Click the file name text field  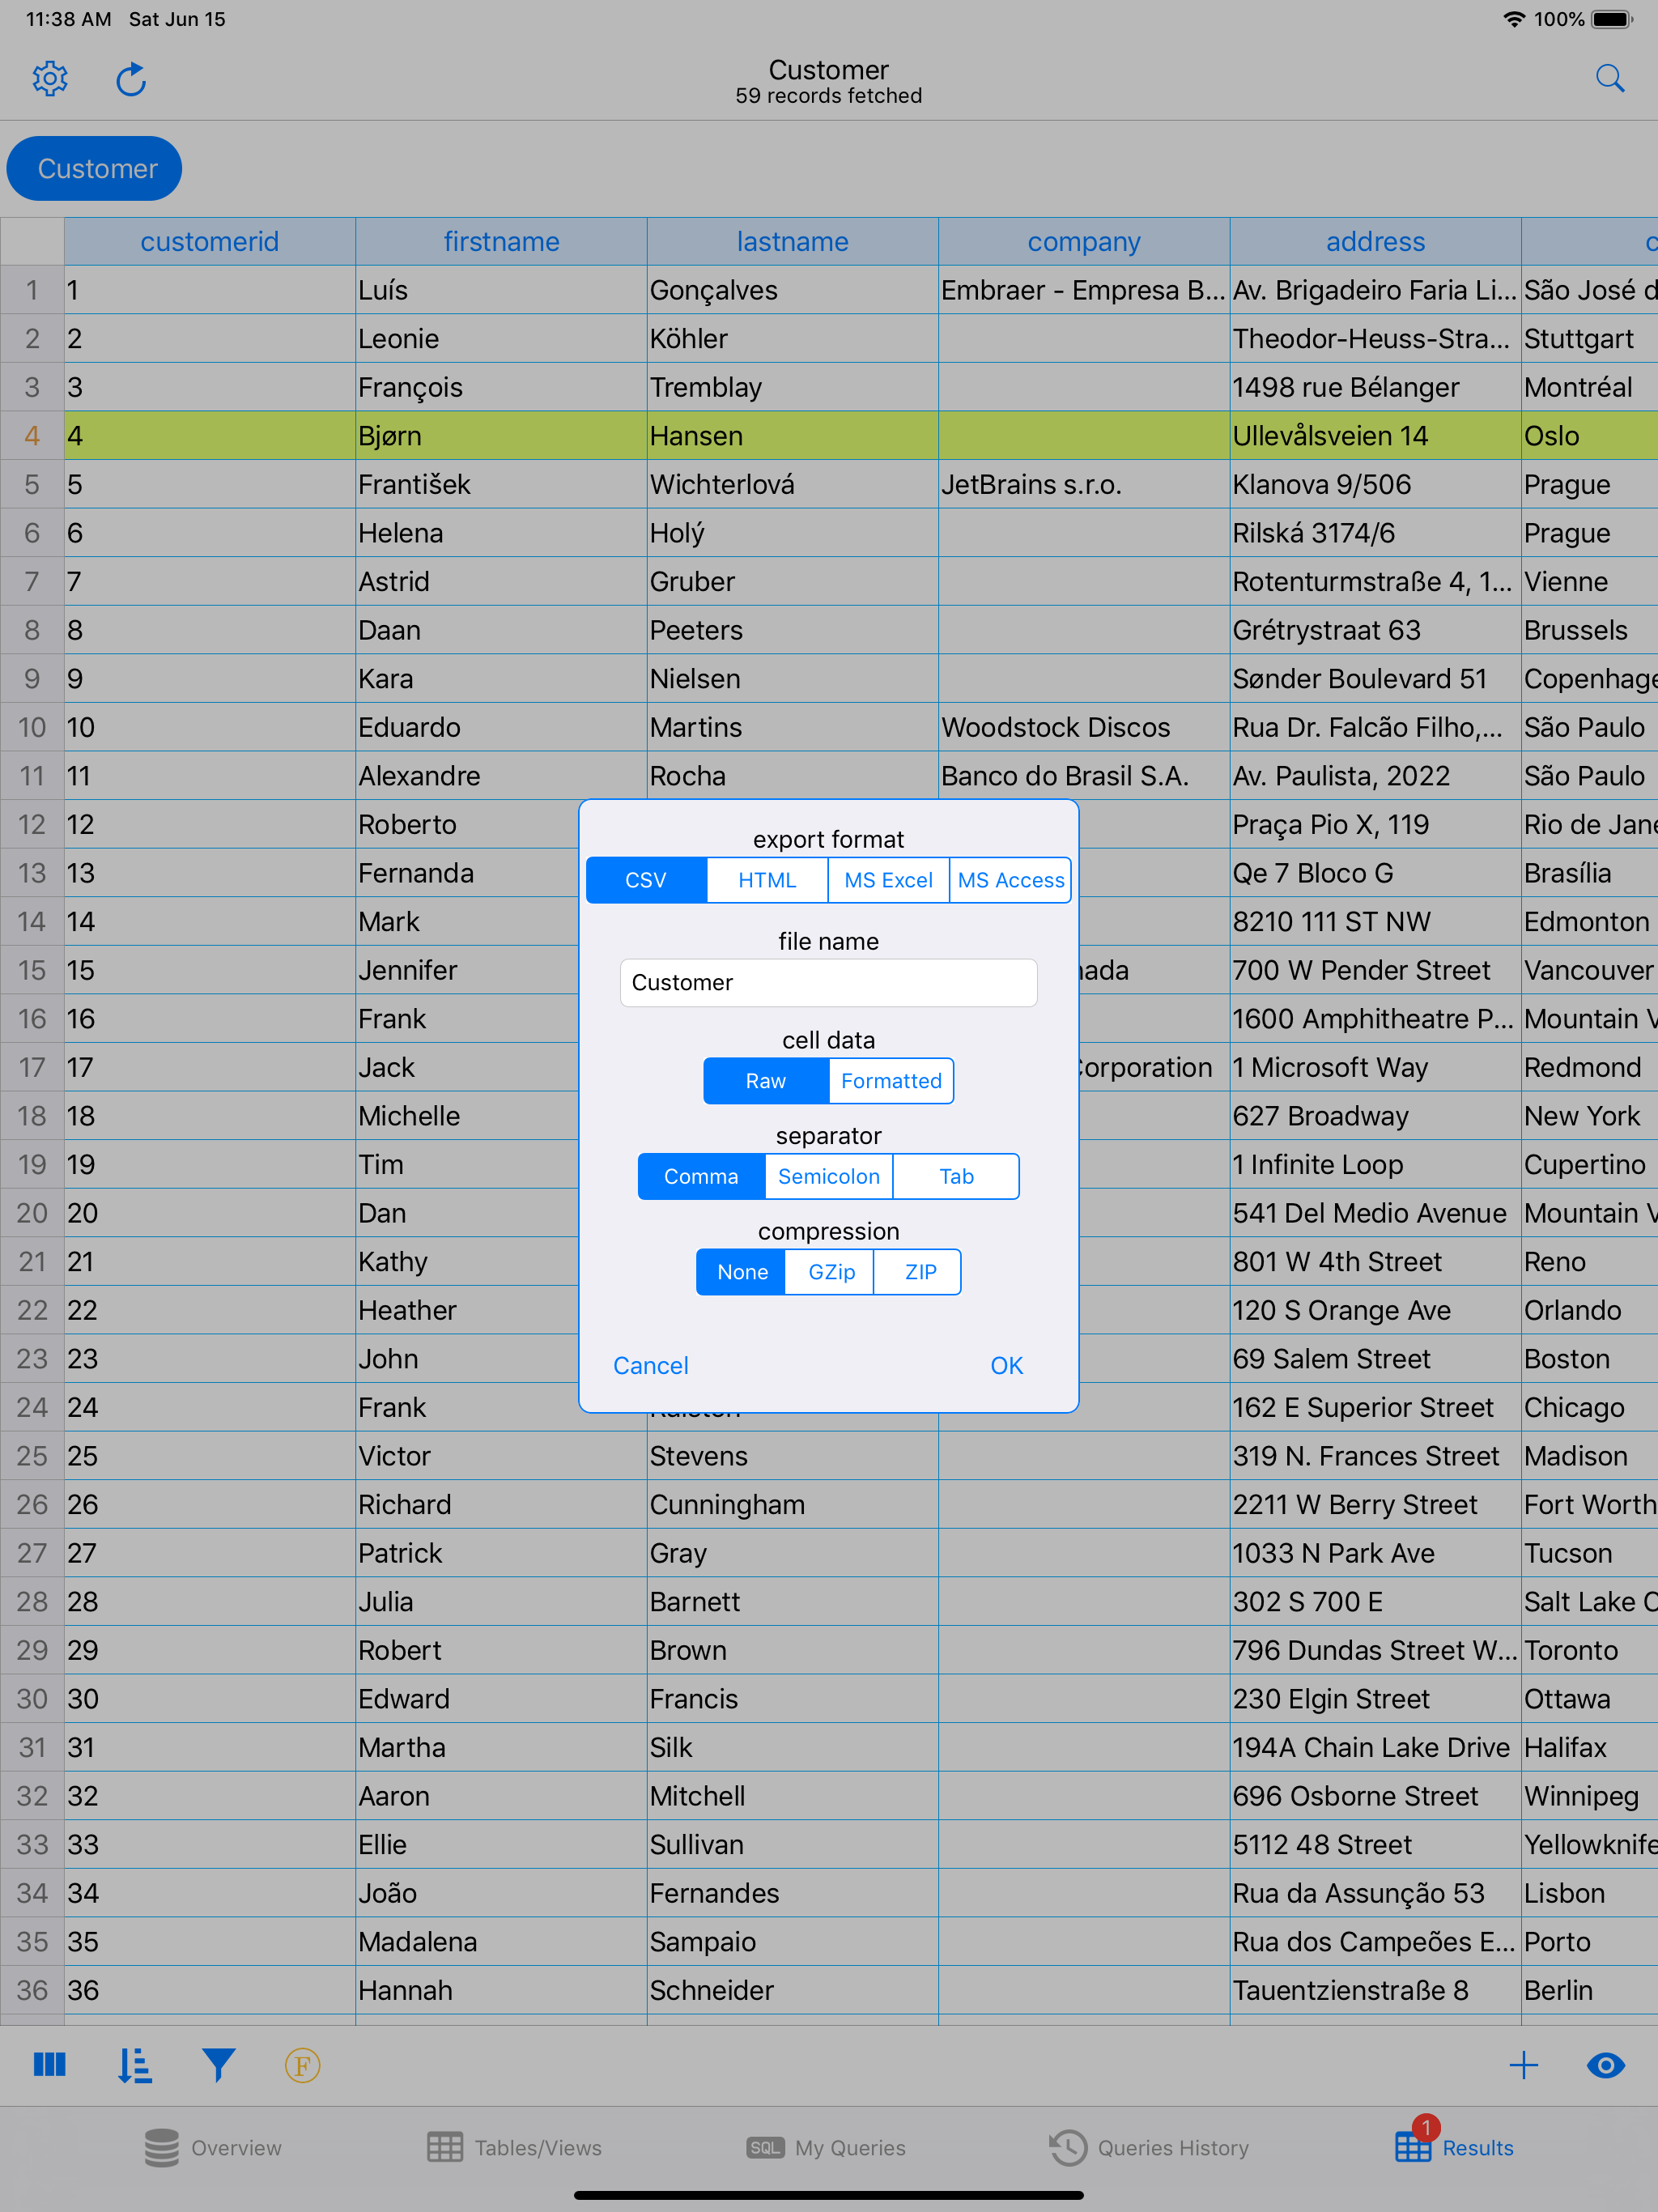coord(828,982)
